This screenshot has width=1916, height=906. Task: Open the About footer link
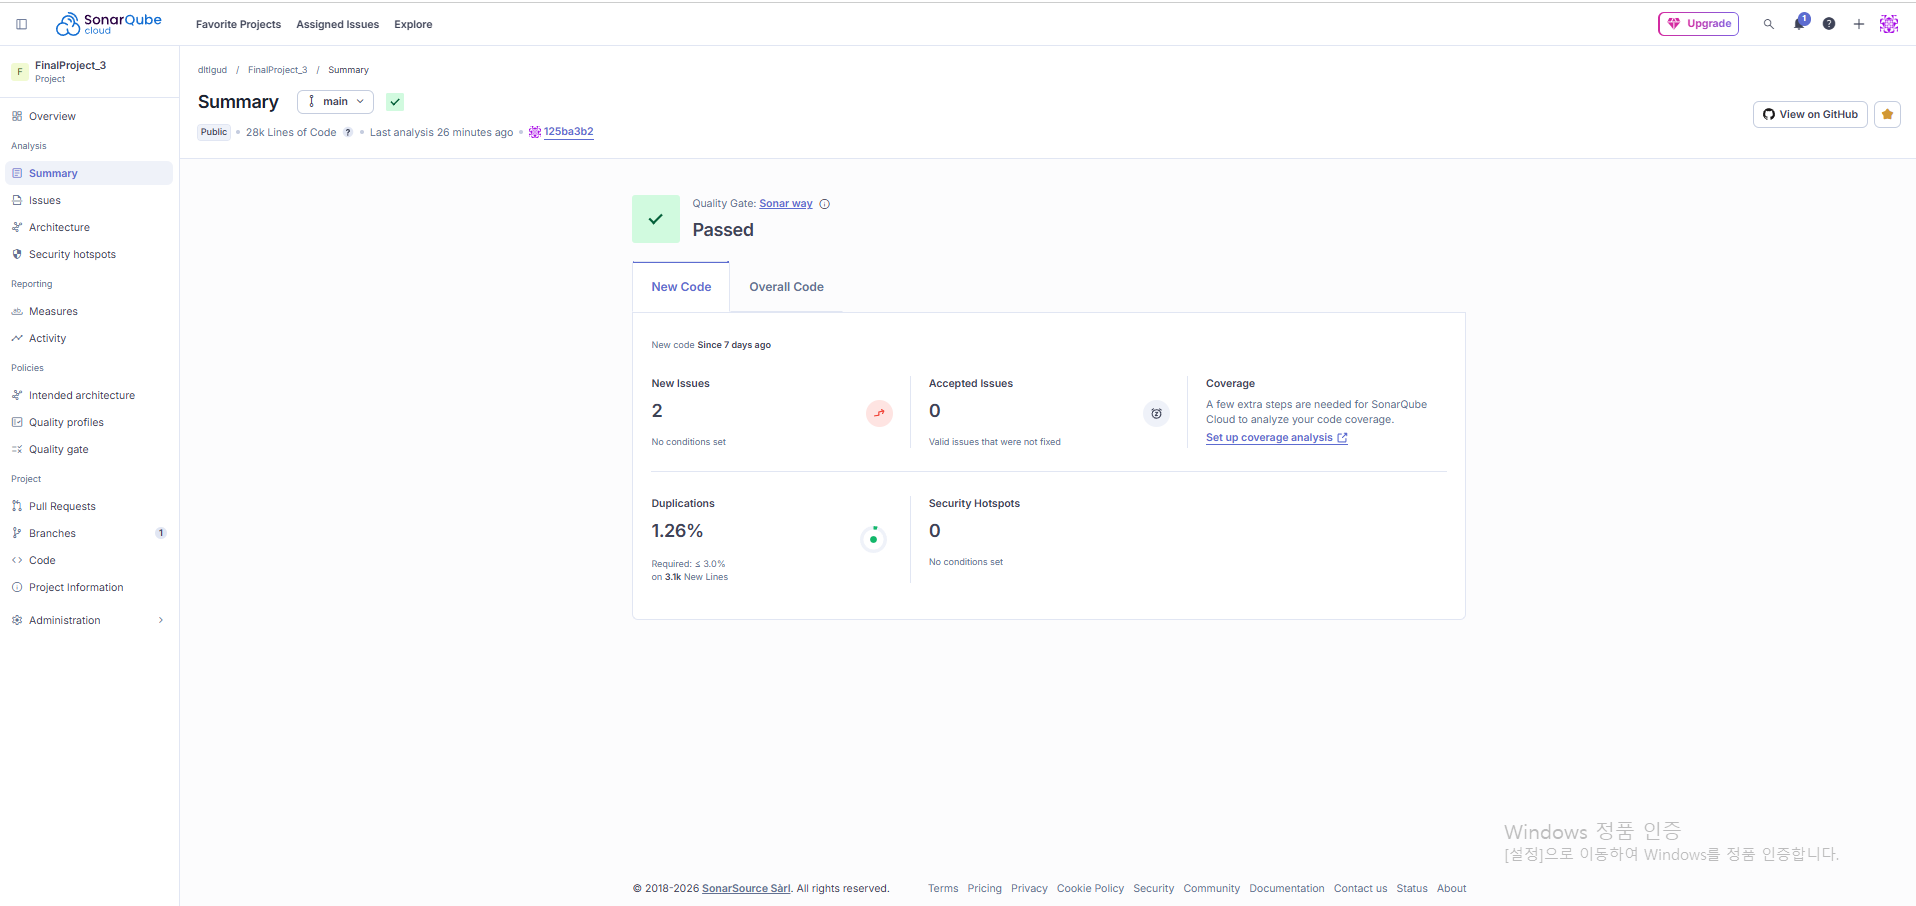click(x=1452, y=889)
